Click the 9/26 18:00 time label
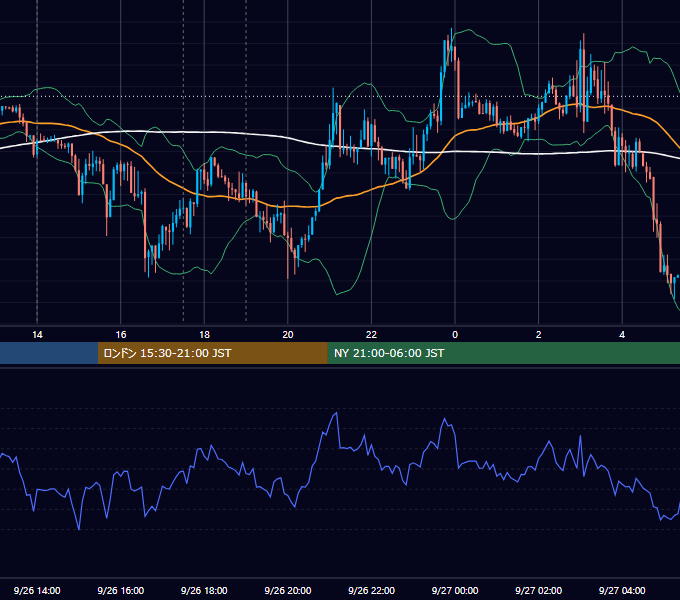680x600 pixels. [204, 590]
